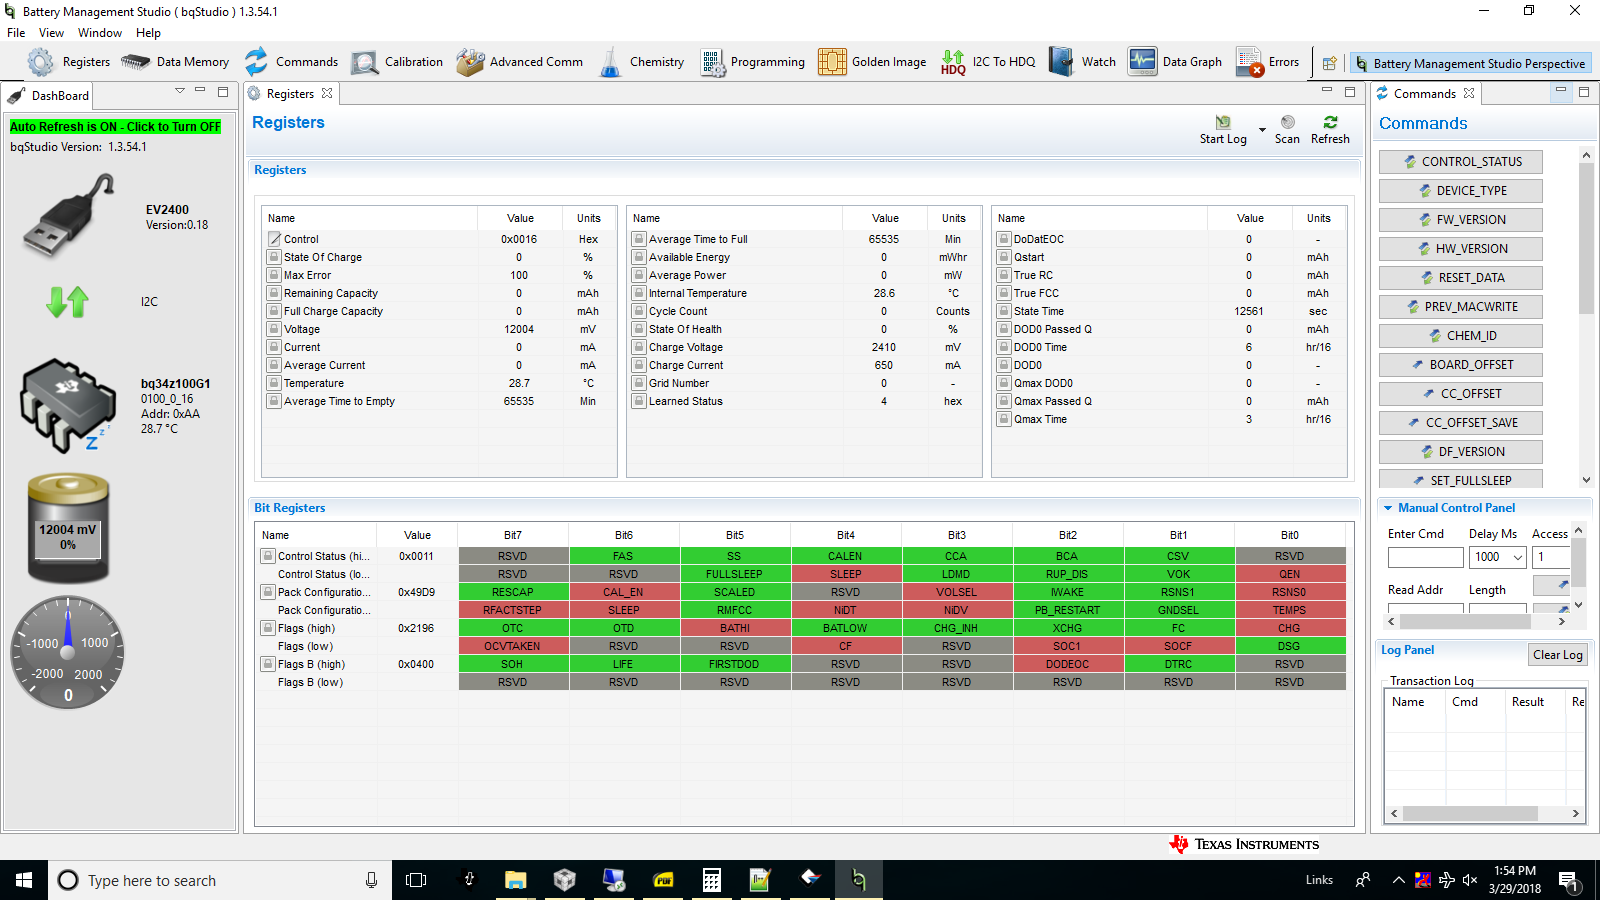Open the Start Log dropdown arrow
1600x900 pixels.
1262,130
